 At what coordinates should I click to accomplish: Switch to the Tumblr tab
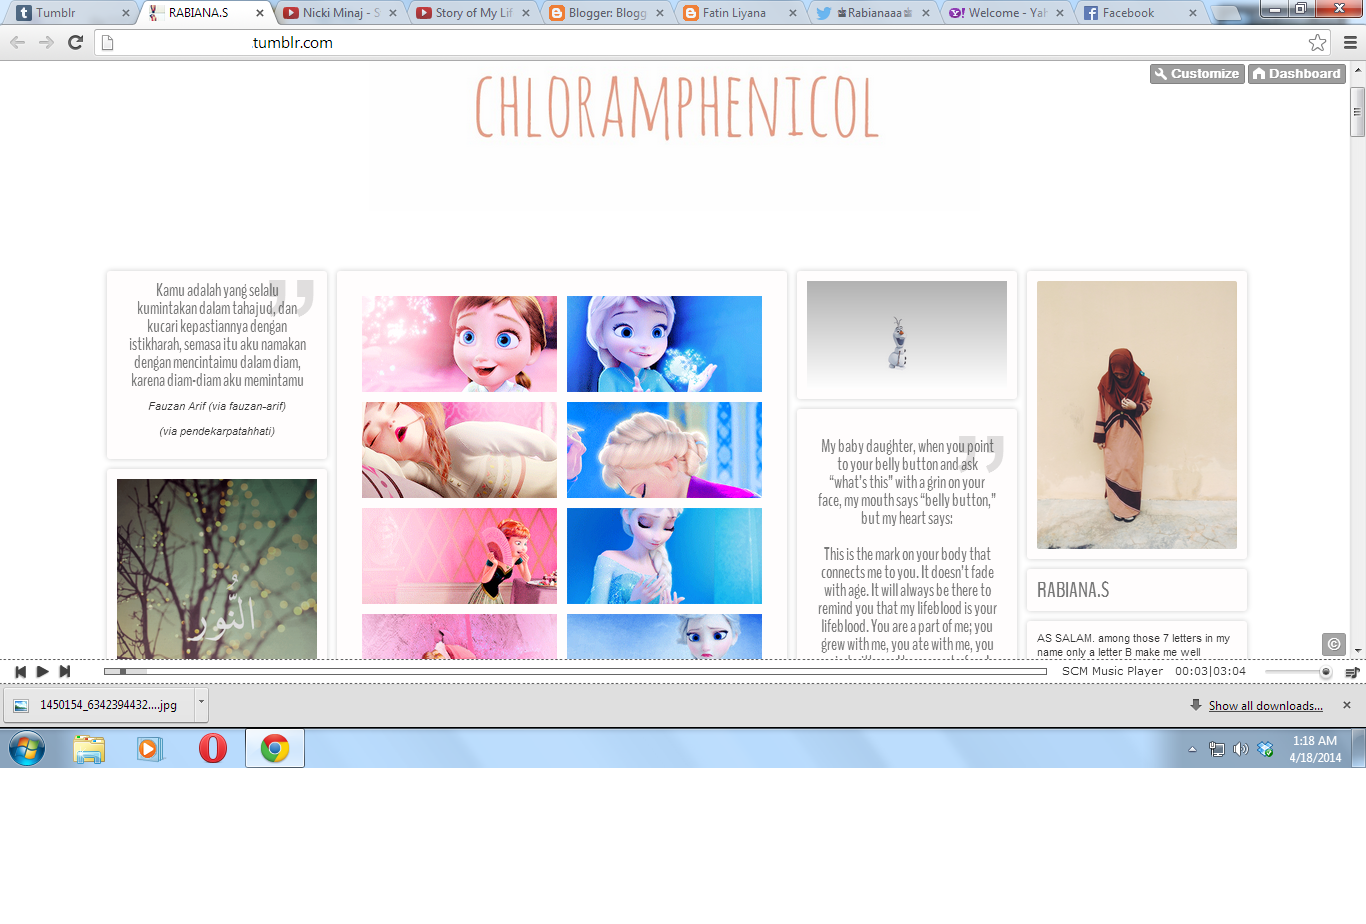tap(70, 13)
